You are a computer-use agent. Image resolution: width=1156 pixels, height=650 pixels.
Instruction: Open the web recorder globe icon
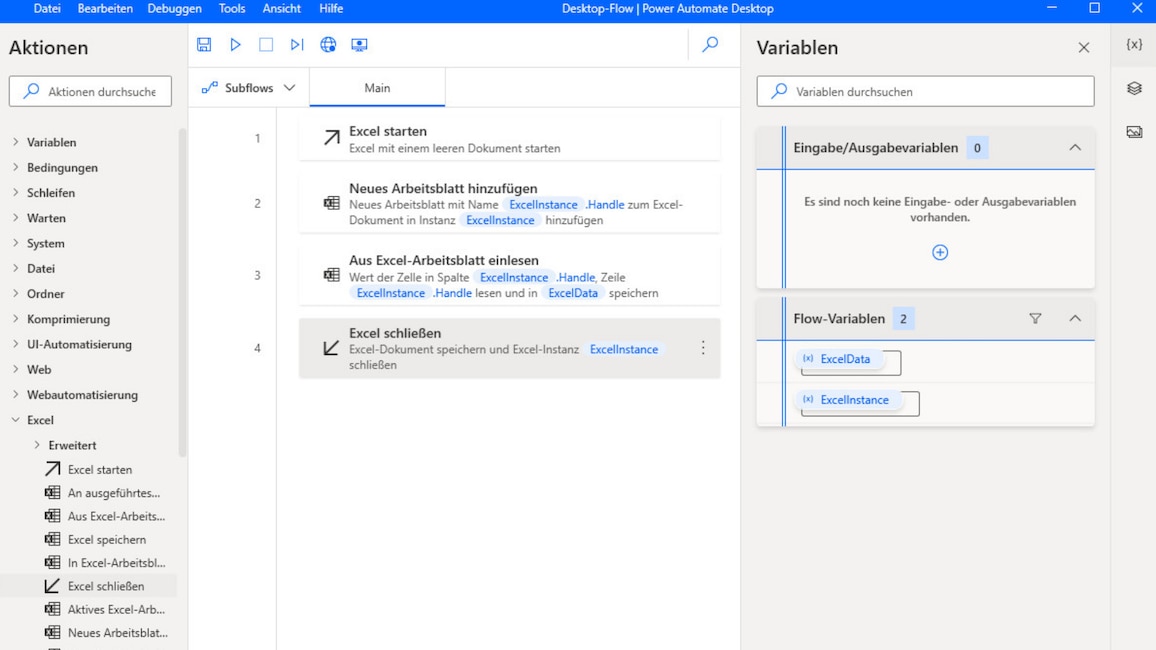click(x=328, y=44)
